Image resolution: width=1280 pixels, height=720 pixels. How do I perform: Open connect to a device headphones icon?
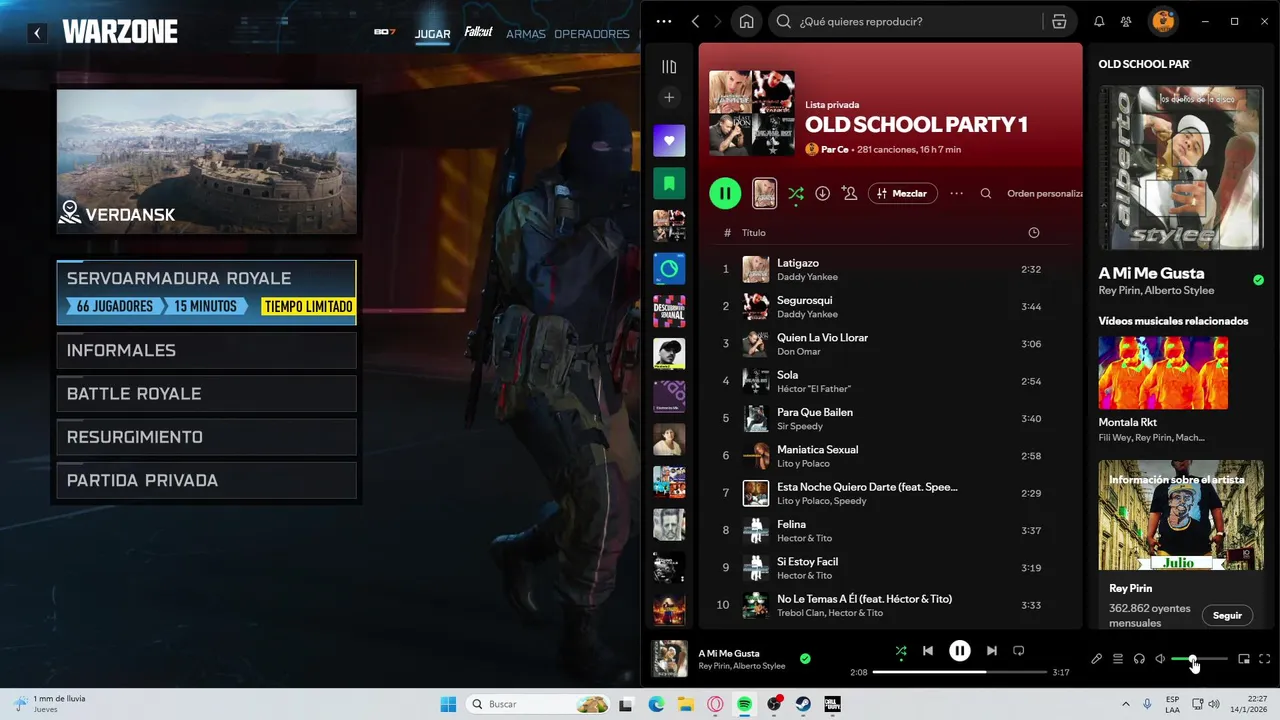pyautogui.click(x=1139, y=659)
